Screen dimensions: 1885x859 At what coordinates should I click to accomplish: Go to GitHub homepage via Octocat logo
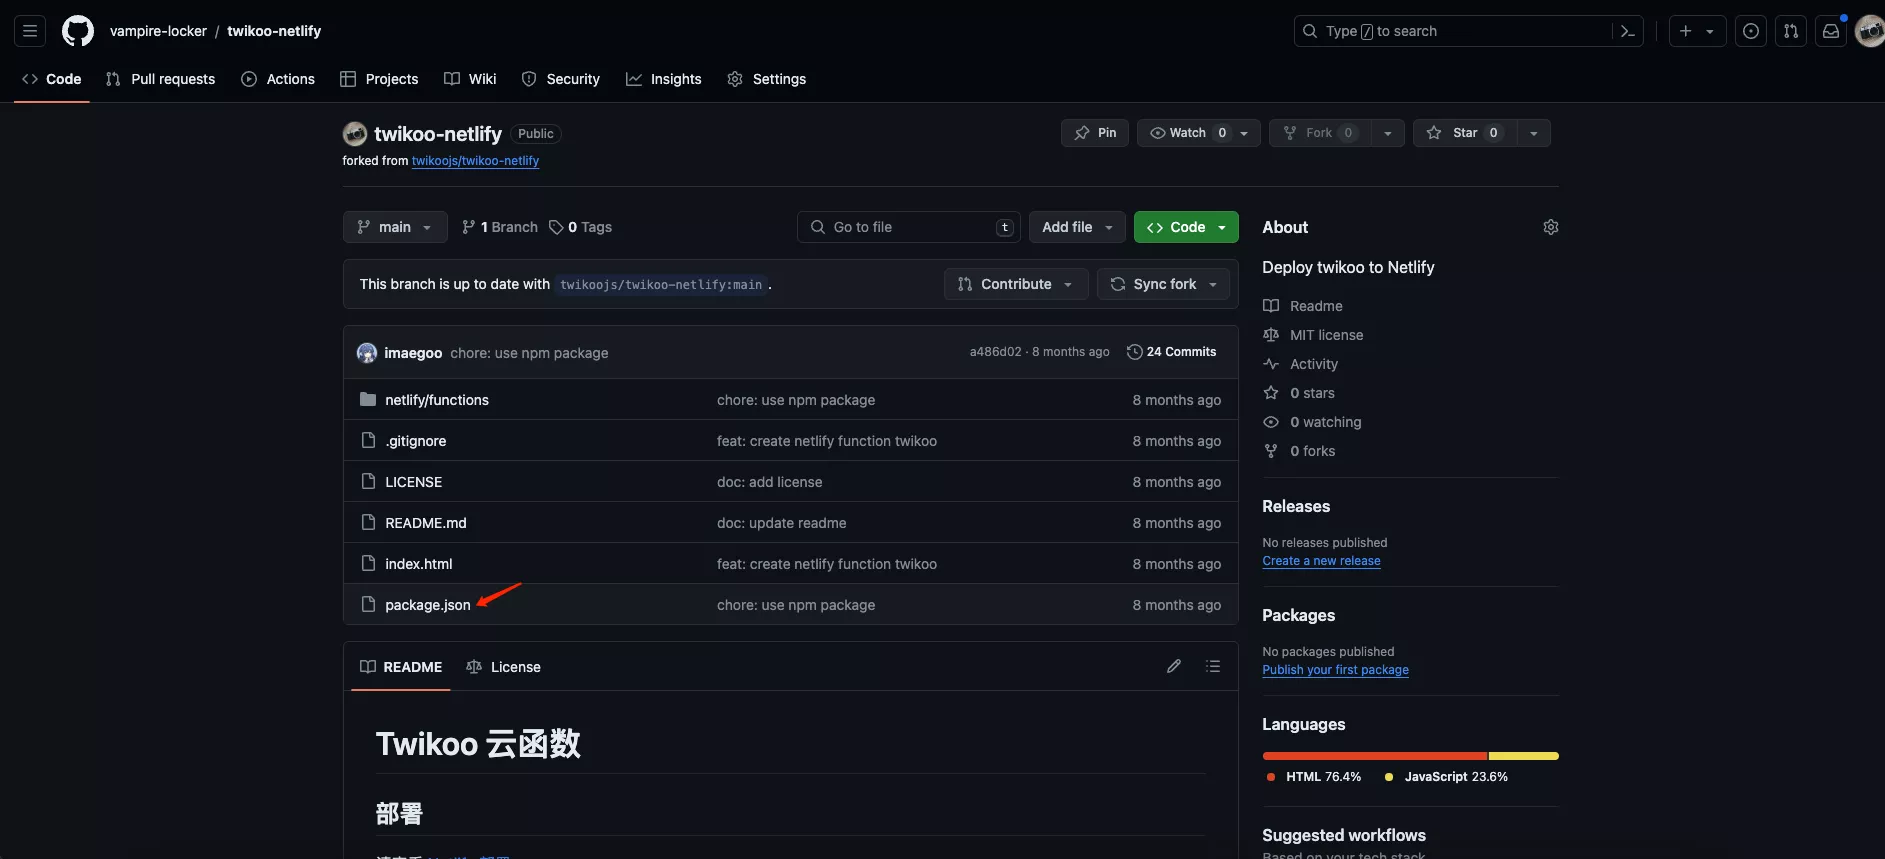(x=78, y=31)
